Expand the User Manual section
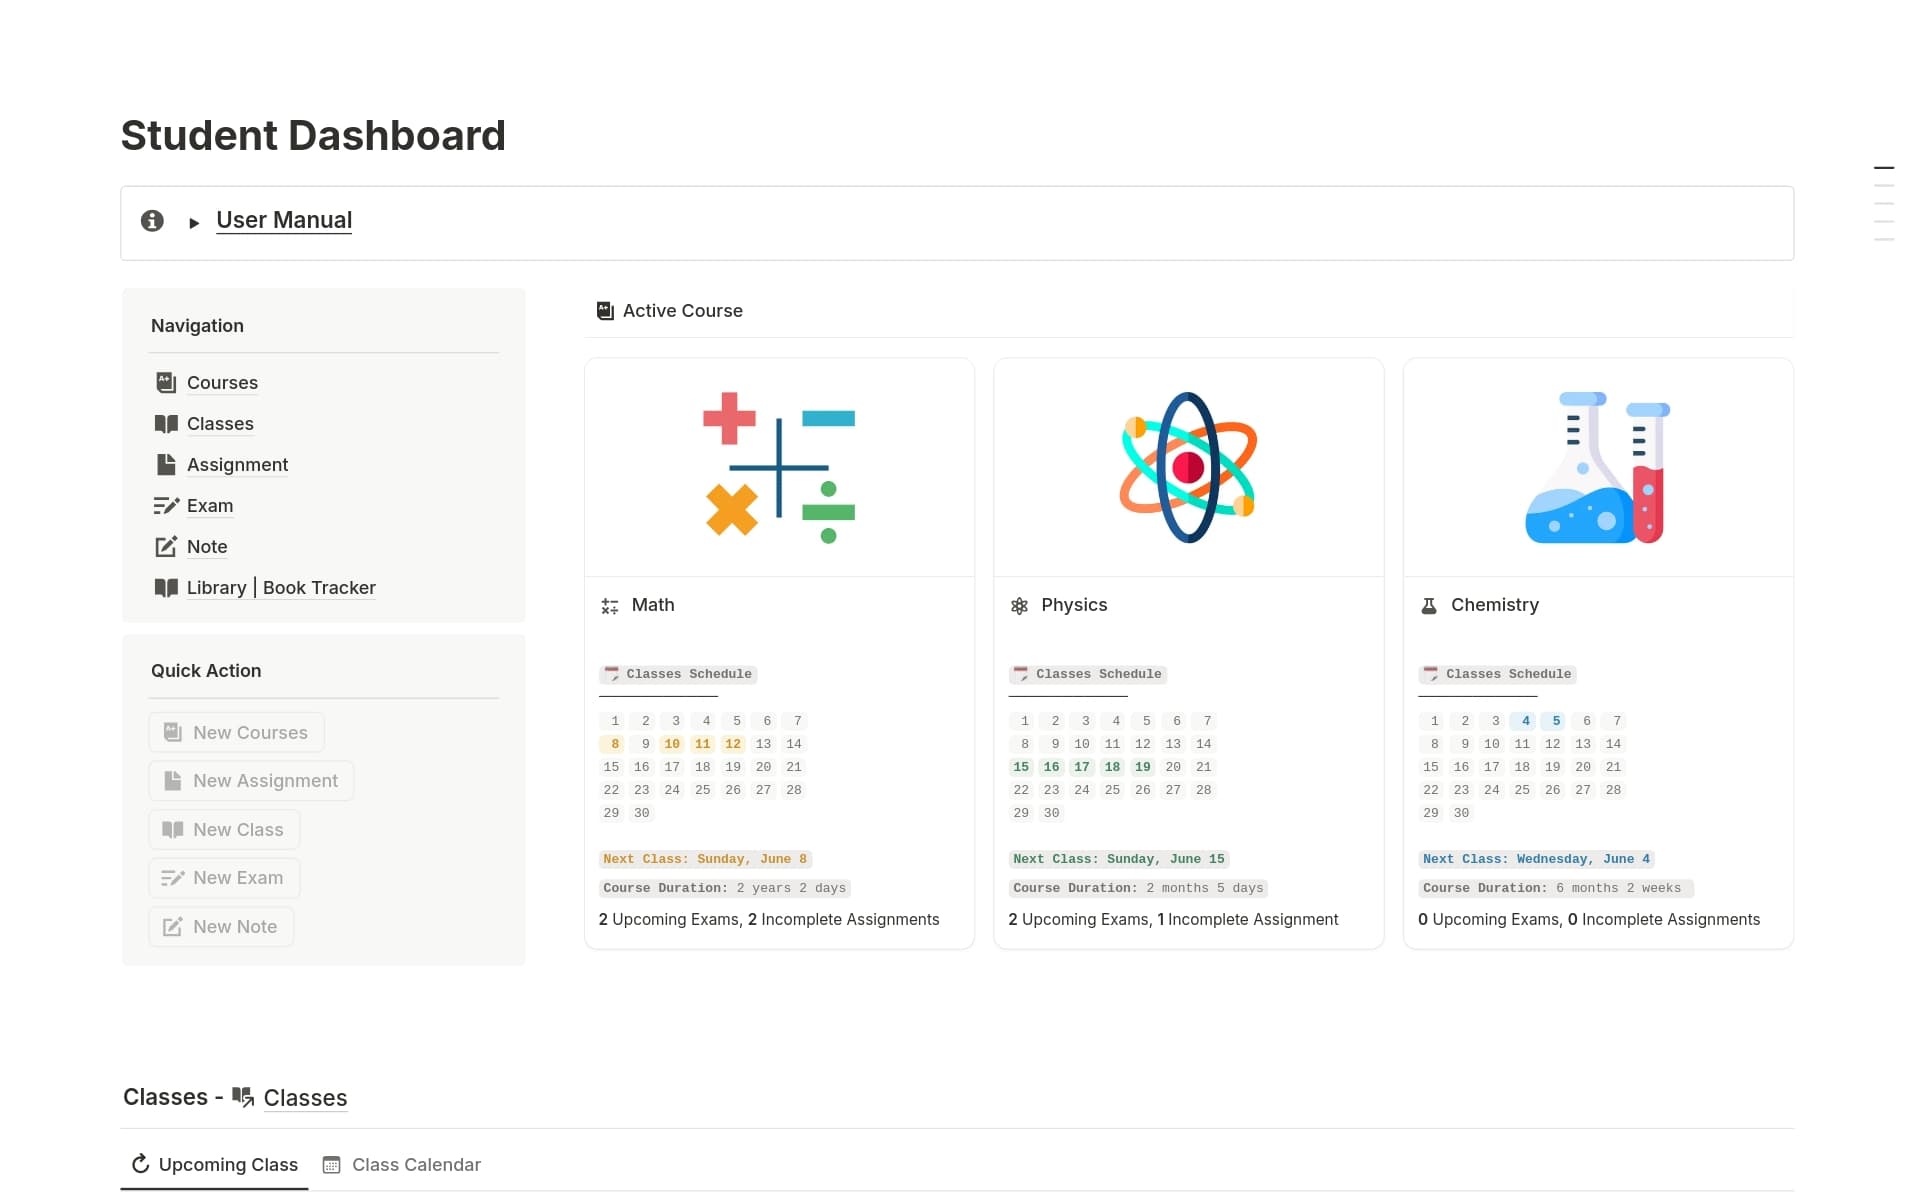 click(x=193, y=222)
